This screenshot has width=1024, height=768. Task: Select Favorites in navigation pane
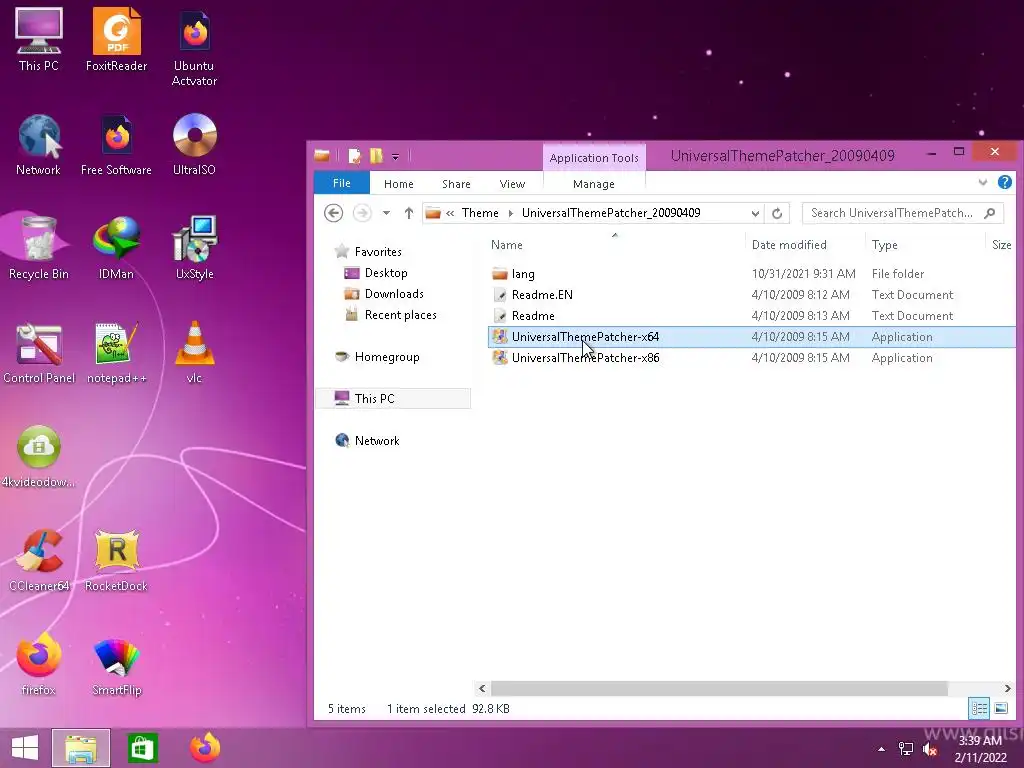pyautogui.click(x=378, y=251)
